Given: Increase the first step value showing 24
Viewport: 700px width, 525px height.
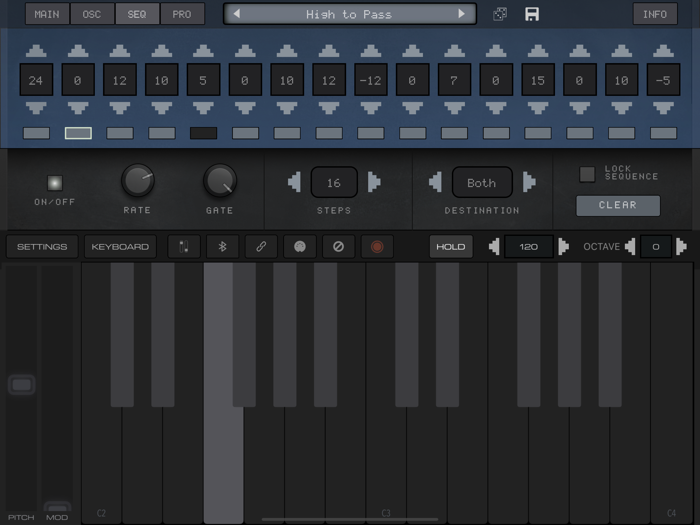Looking at the screenshot, I should click(x=36, y=51).
